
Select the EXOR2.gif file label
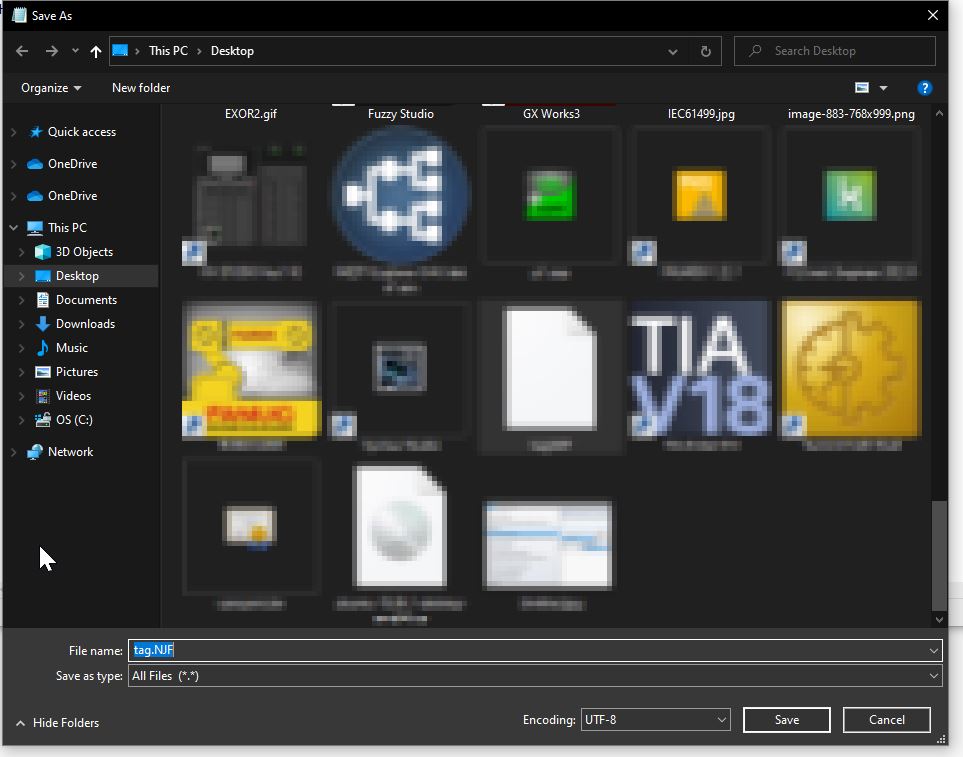[x=251, y=114]
